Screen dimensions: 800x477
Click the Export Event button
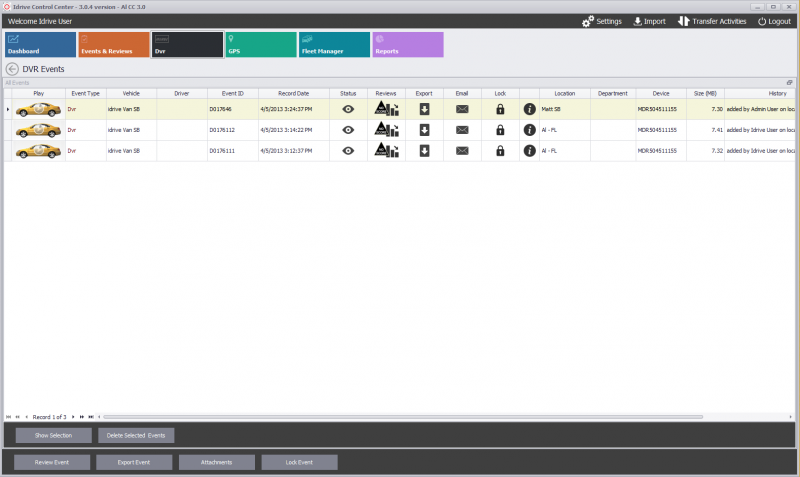(134, 462)
